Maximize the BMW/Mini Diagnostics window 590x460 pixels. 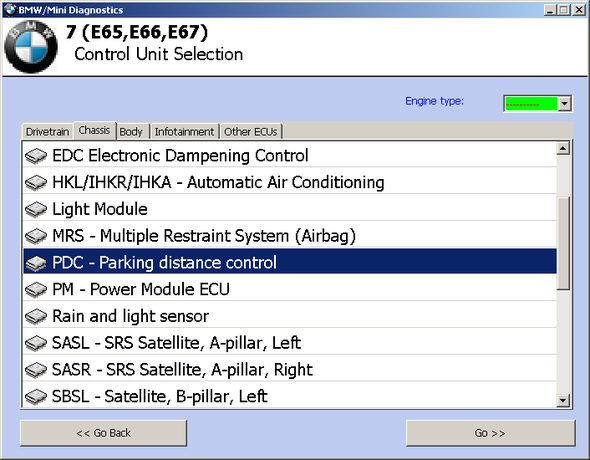(564, 10)
